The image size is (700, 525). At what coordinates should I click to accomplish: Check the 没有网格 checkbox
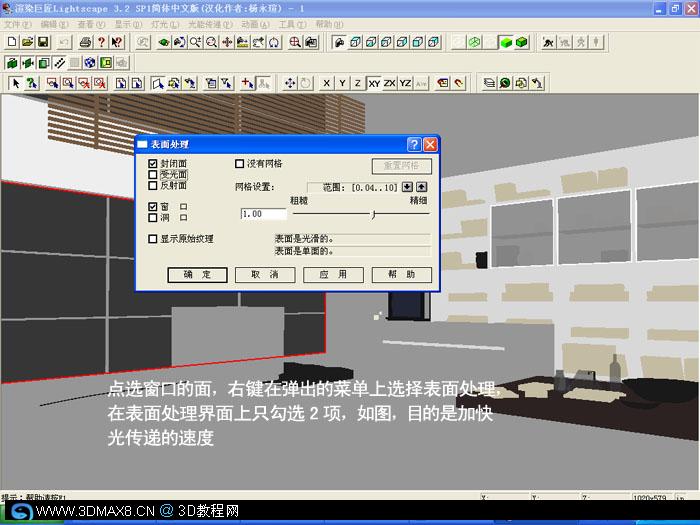click(239, 164)
